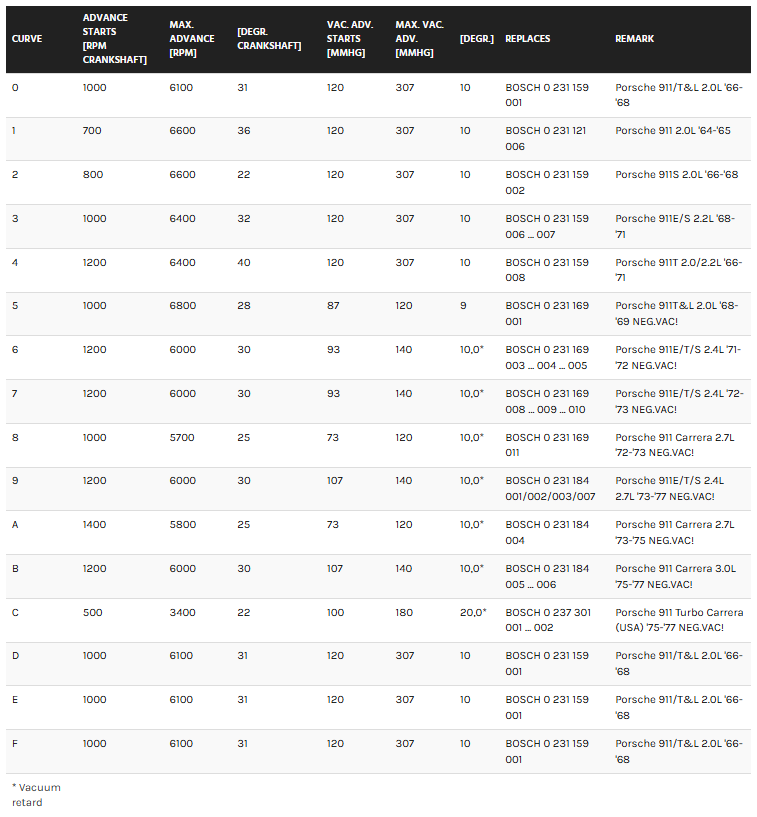This screenshot has width=757, height=817.
Task: Select the MAX. ADVANCE [RPM] header
Action: [192, 39]
